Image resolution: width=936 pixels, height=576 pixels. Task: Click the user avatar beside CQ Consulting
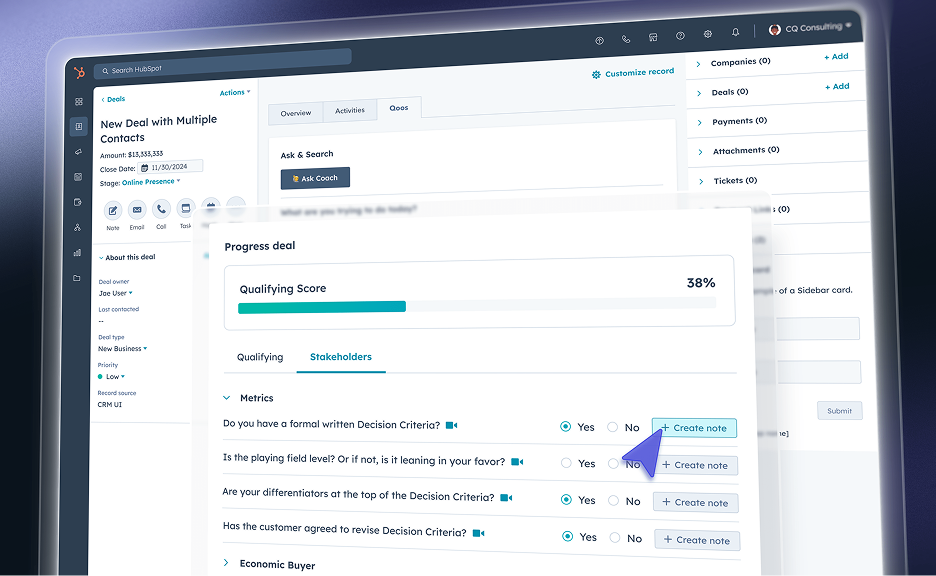coord(775,30)
